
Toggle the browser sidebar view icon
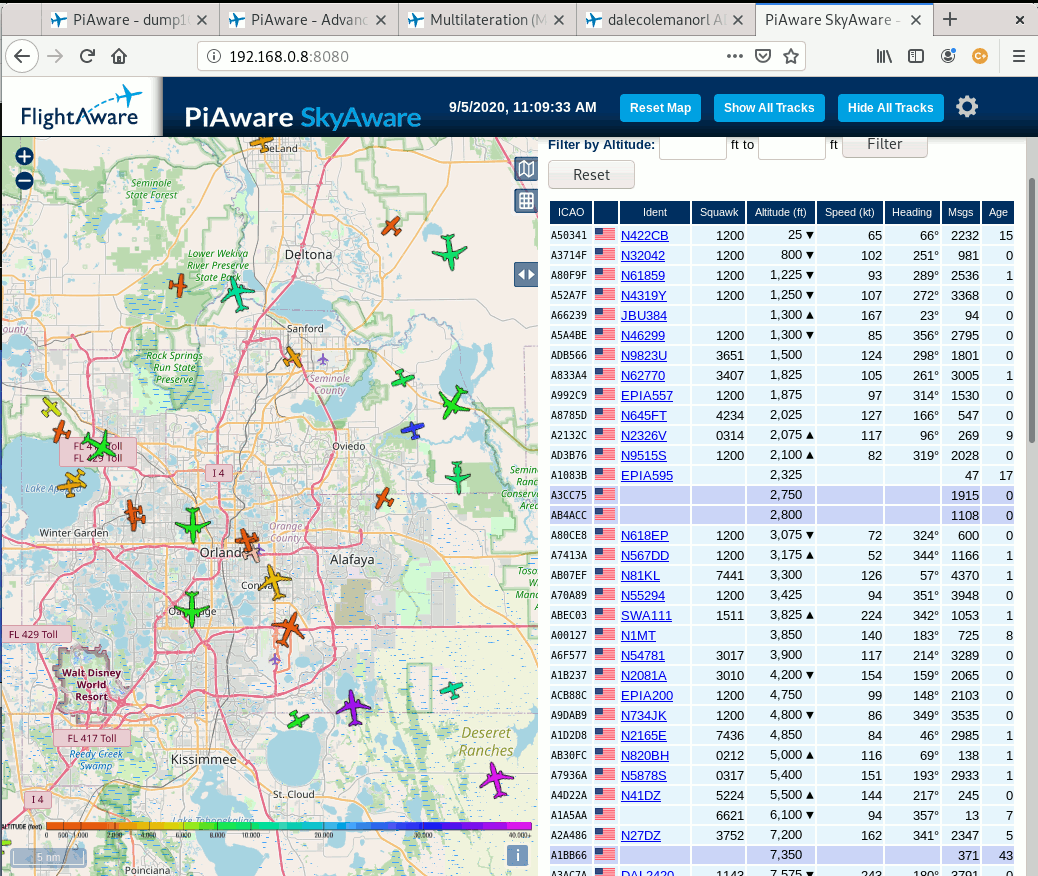[x=916, y=56]
